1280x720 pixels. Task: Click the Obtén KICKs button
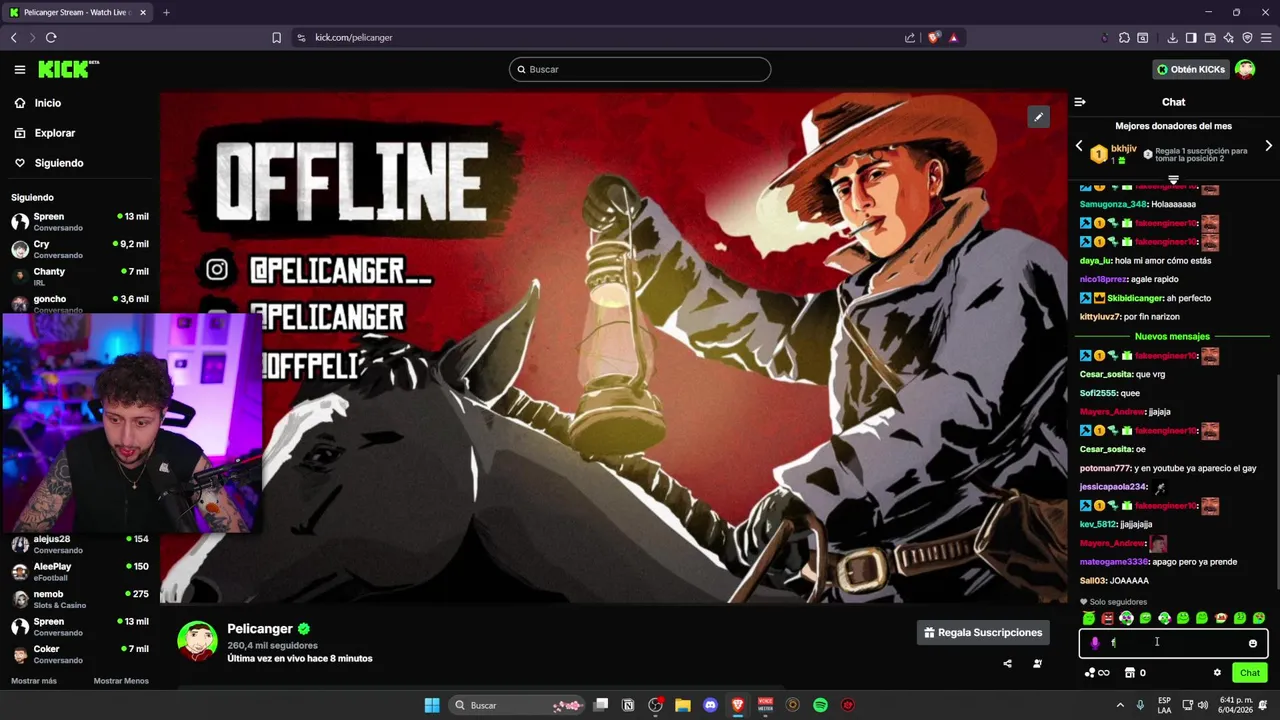(1190, 69)
